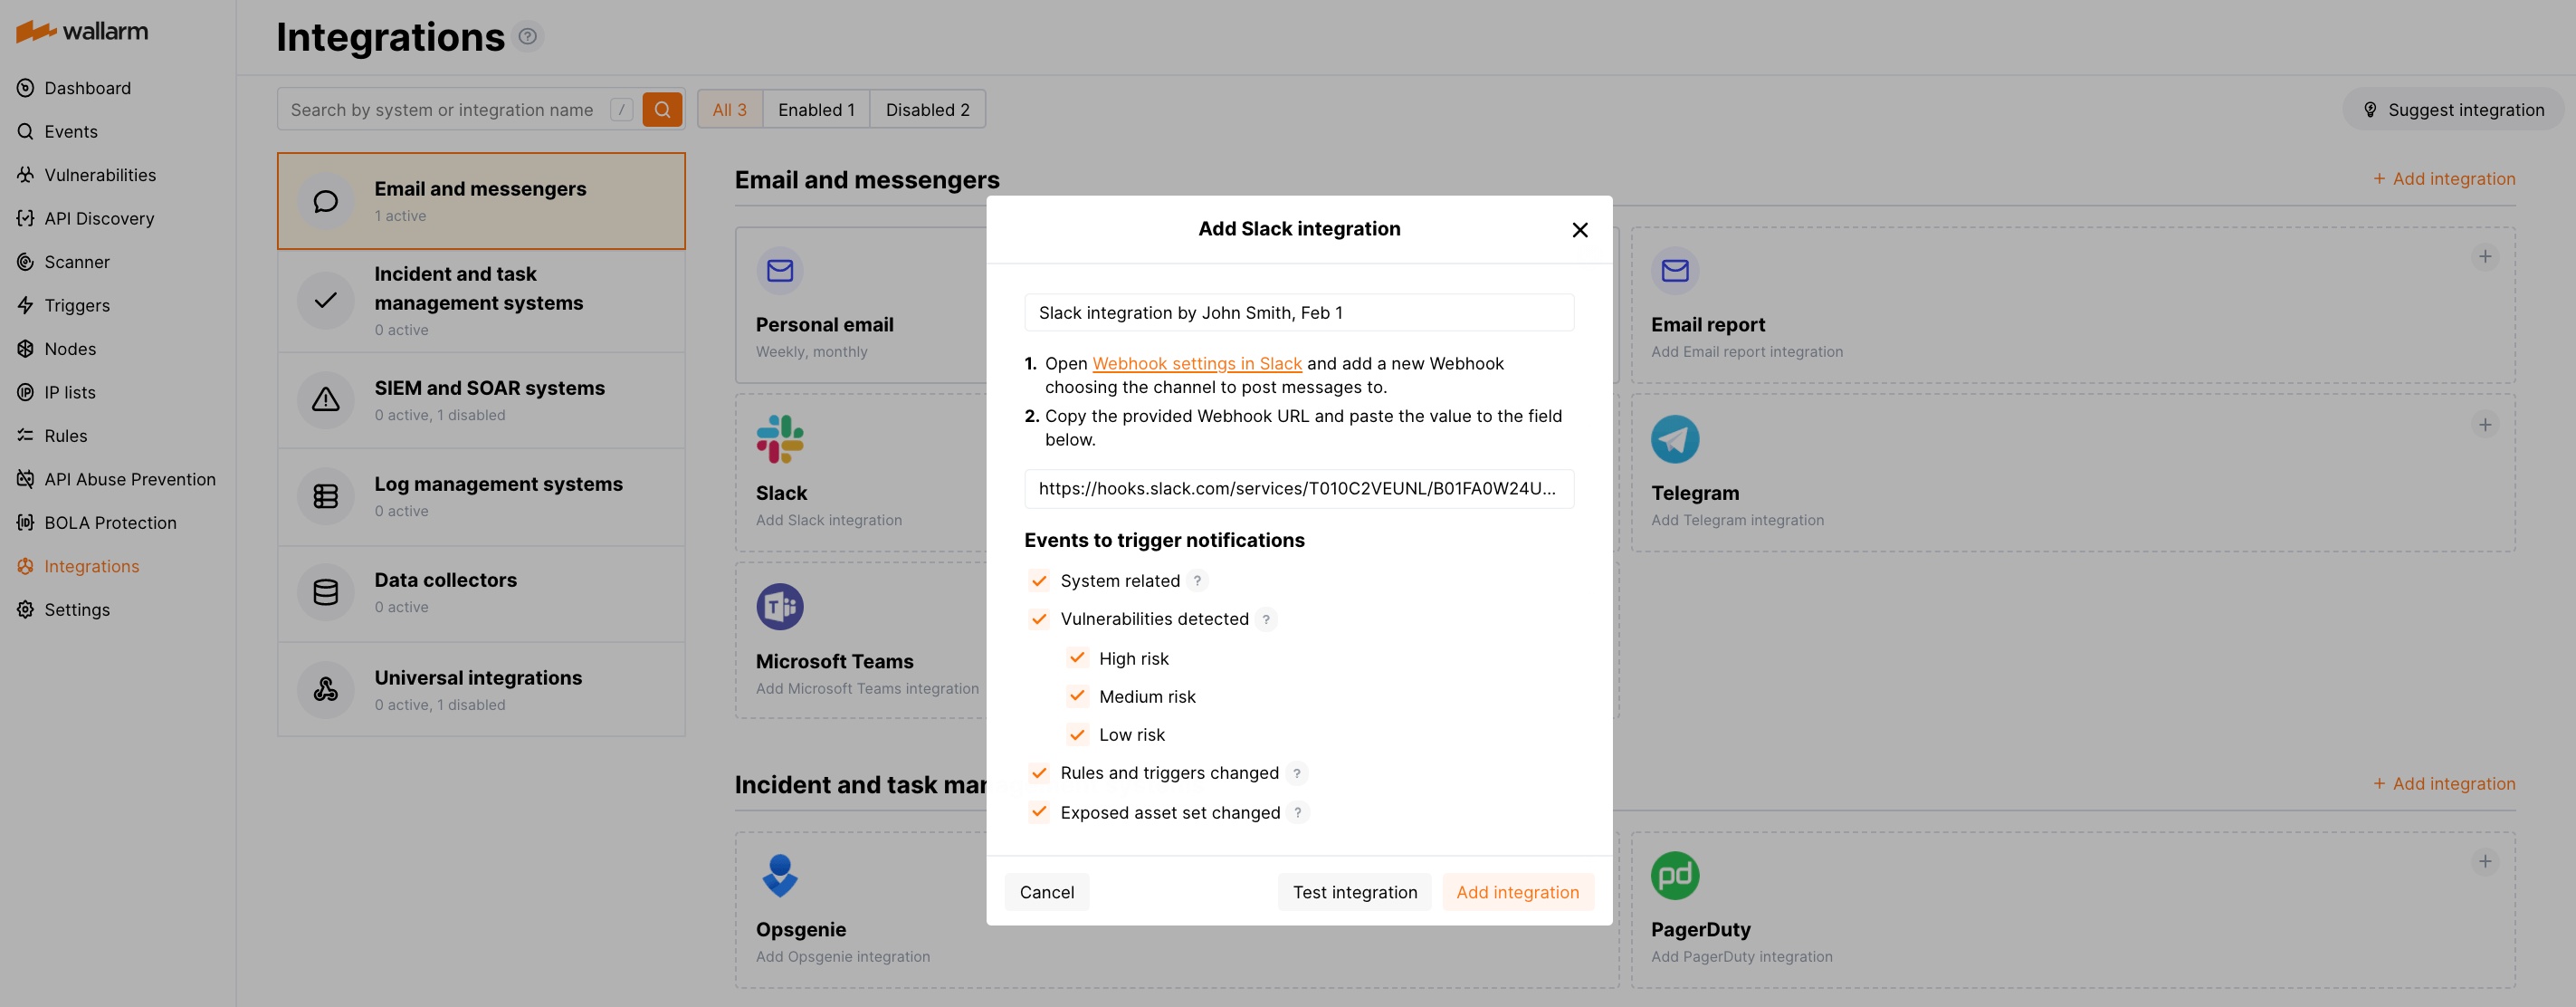
Task: Click the Test integration button
Action: click(1354, 891)
